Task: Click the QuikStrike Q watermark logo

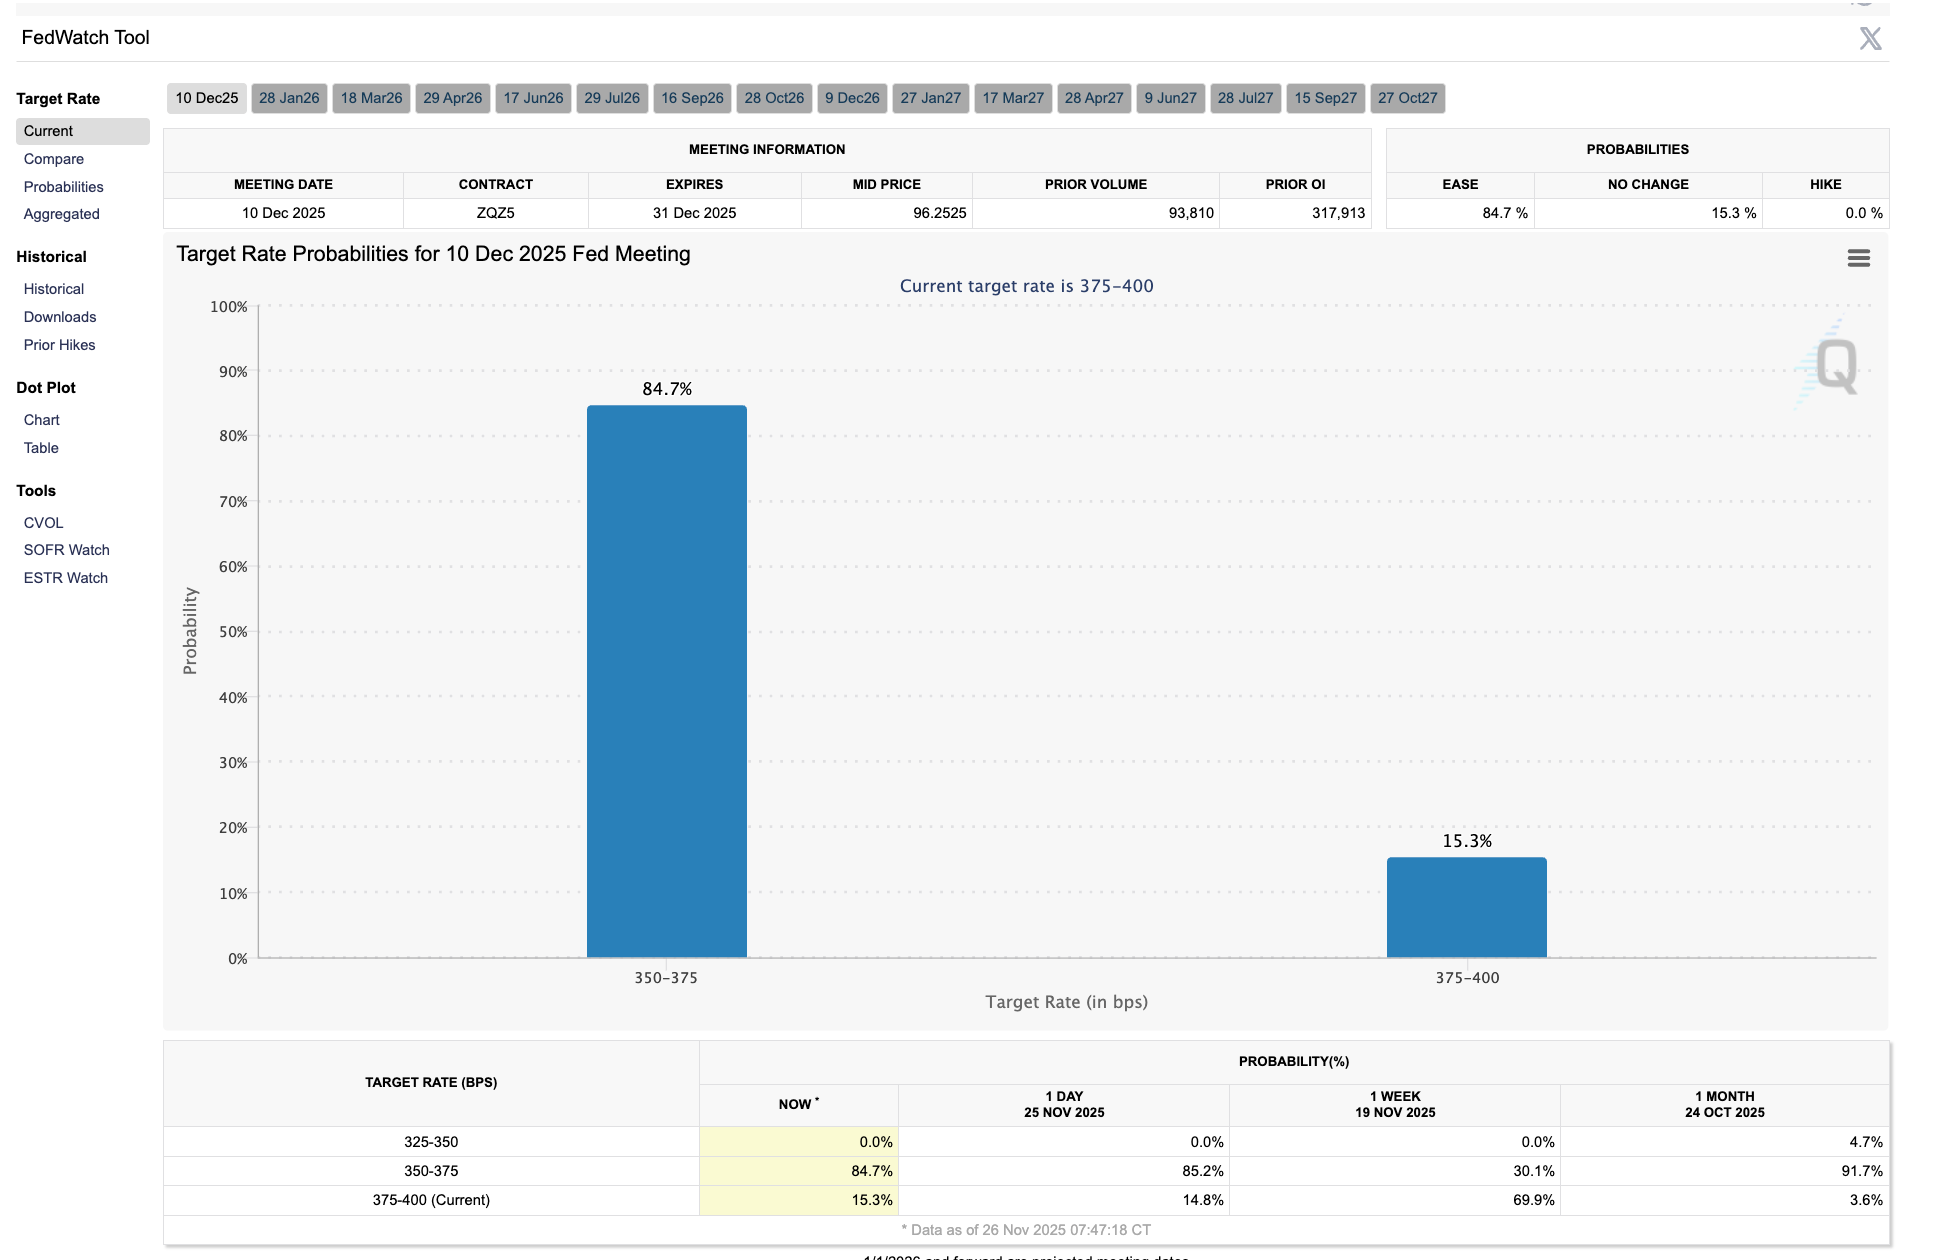Action: (1834, 366)
